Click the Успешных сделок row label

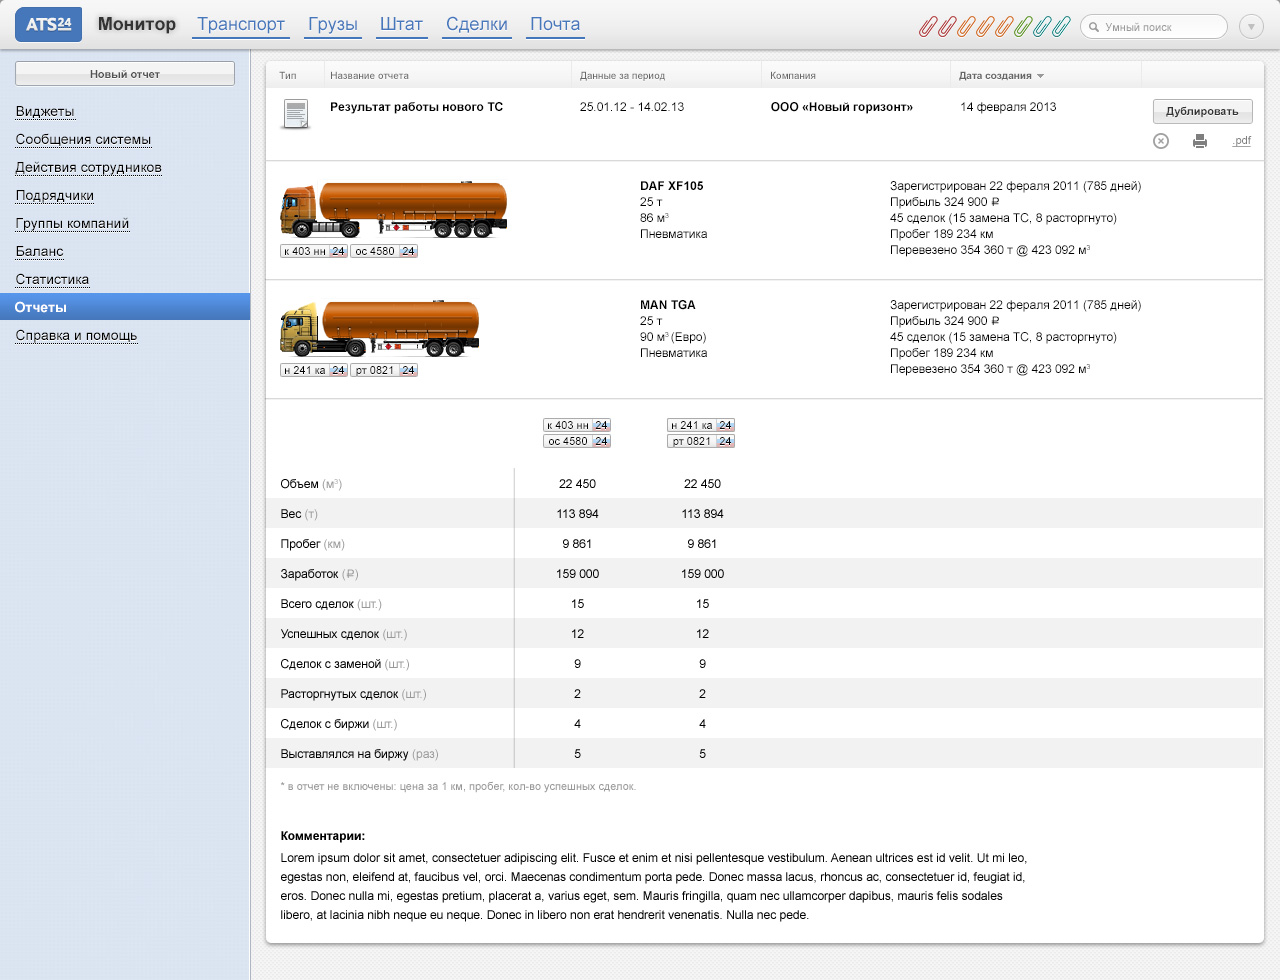click(344, 634)
